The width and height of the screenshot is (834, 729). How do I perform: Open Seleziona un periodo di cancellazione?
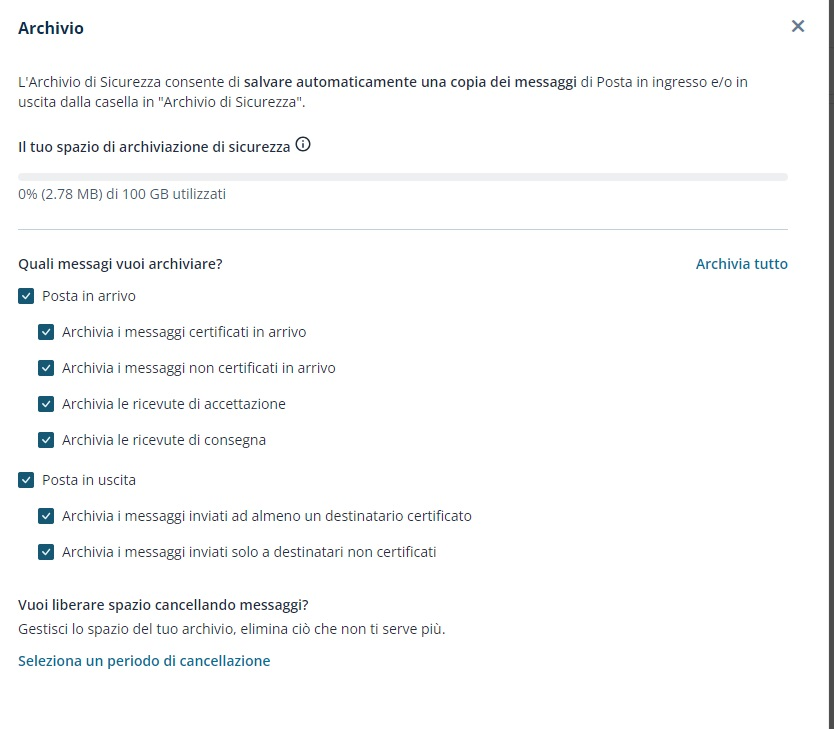[144, 661]
